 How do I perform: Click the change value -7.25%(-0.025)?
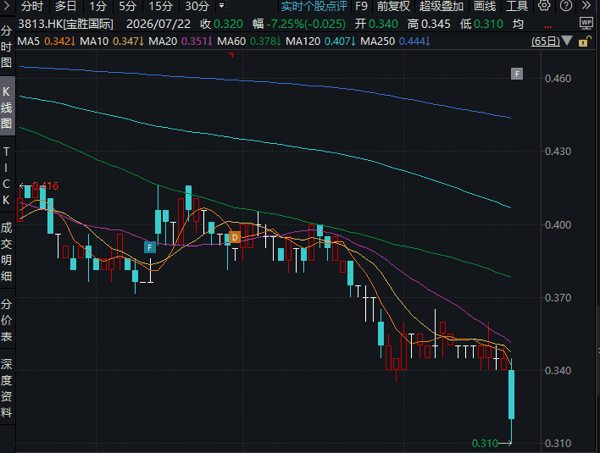pos(306,24)
